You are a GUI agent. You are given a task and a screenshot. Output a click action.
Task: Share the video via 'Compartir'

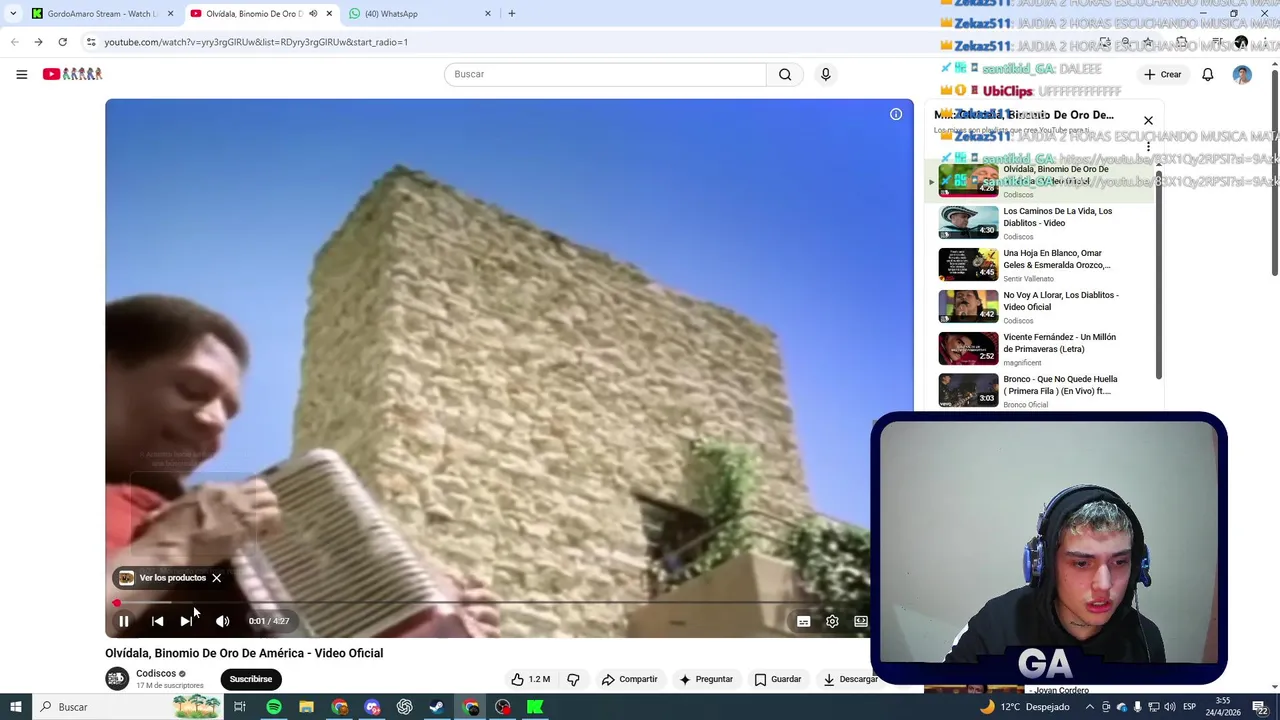629,679
